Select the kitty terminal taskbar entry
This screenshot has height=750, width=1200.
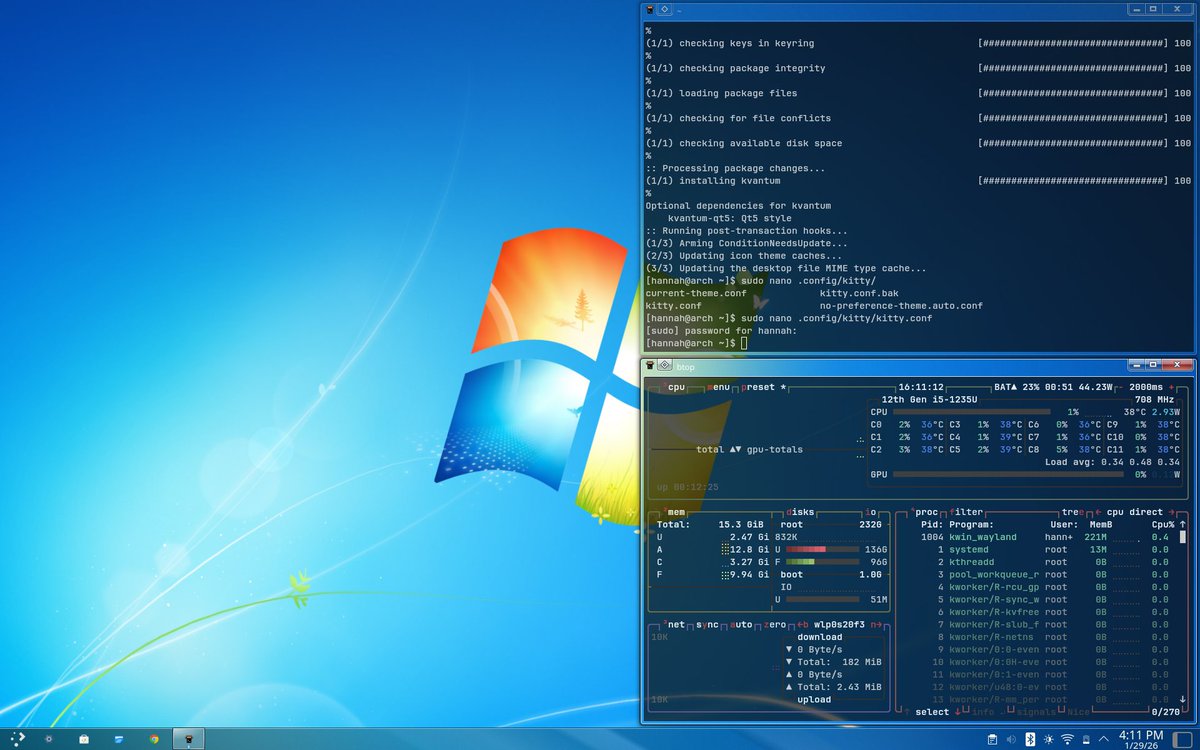(189, 739)
